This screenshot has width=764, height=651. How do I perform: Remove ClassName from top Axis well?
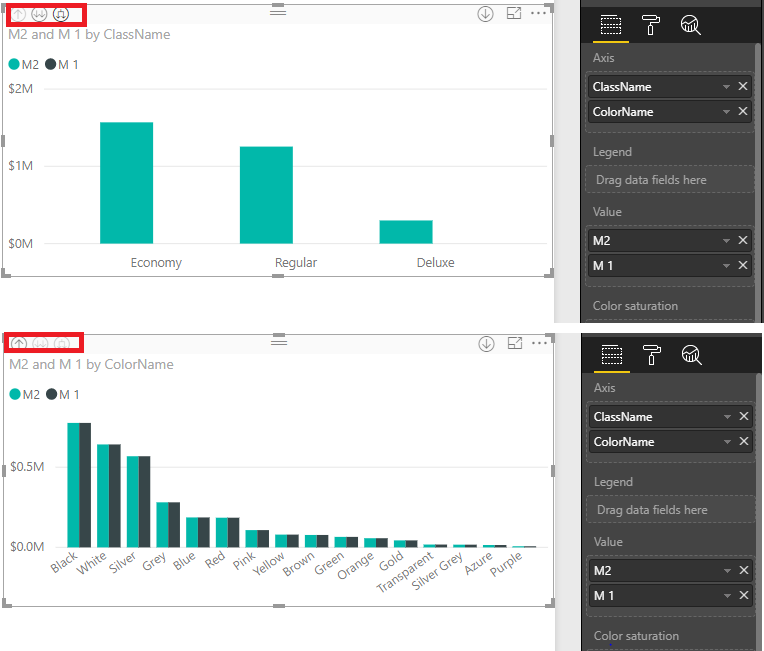click(743, 86)
